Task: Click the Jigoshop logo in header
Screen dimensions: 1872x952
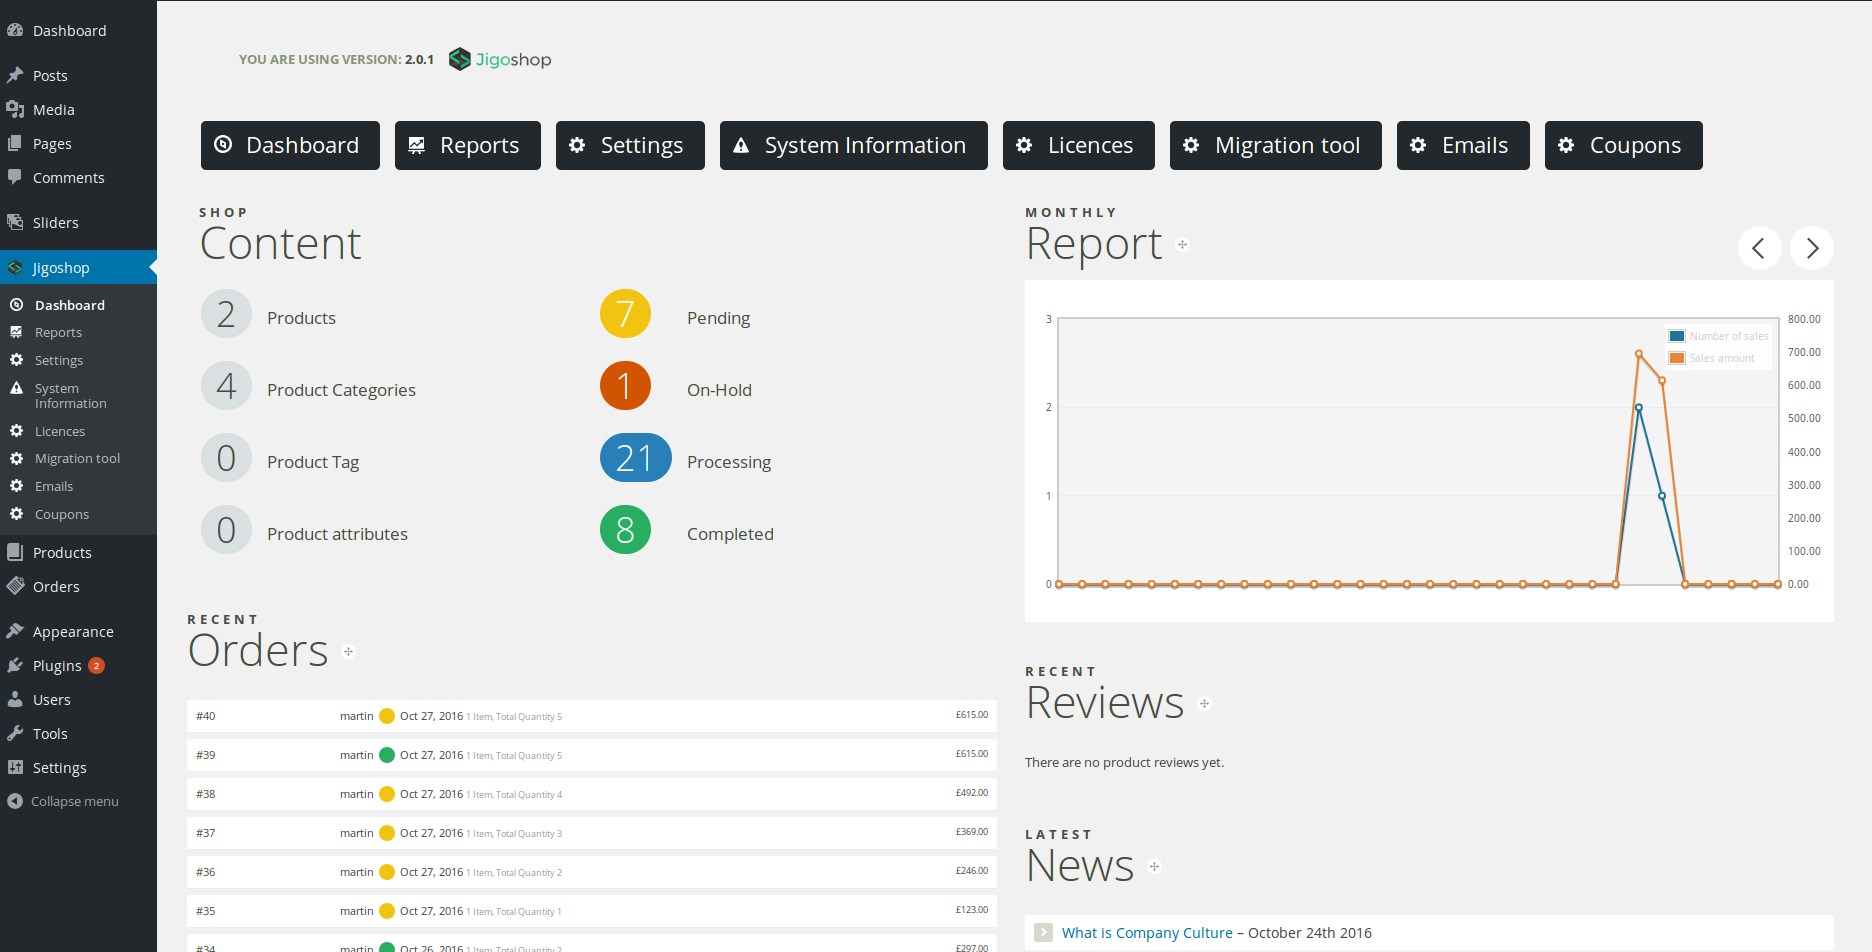Action: 500,60
